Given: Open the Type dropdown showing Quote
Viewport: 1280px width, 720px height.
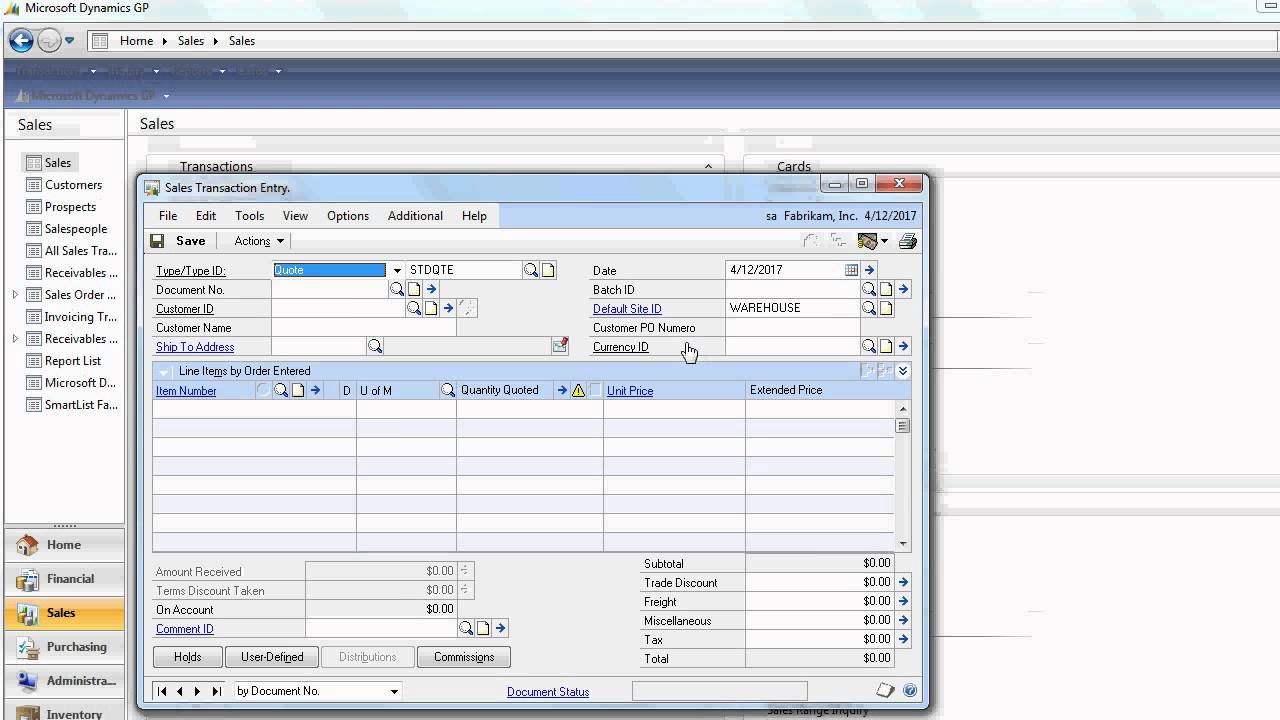Looking at the screenshot, I should pyautogui.click(x=397, y=270).
